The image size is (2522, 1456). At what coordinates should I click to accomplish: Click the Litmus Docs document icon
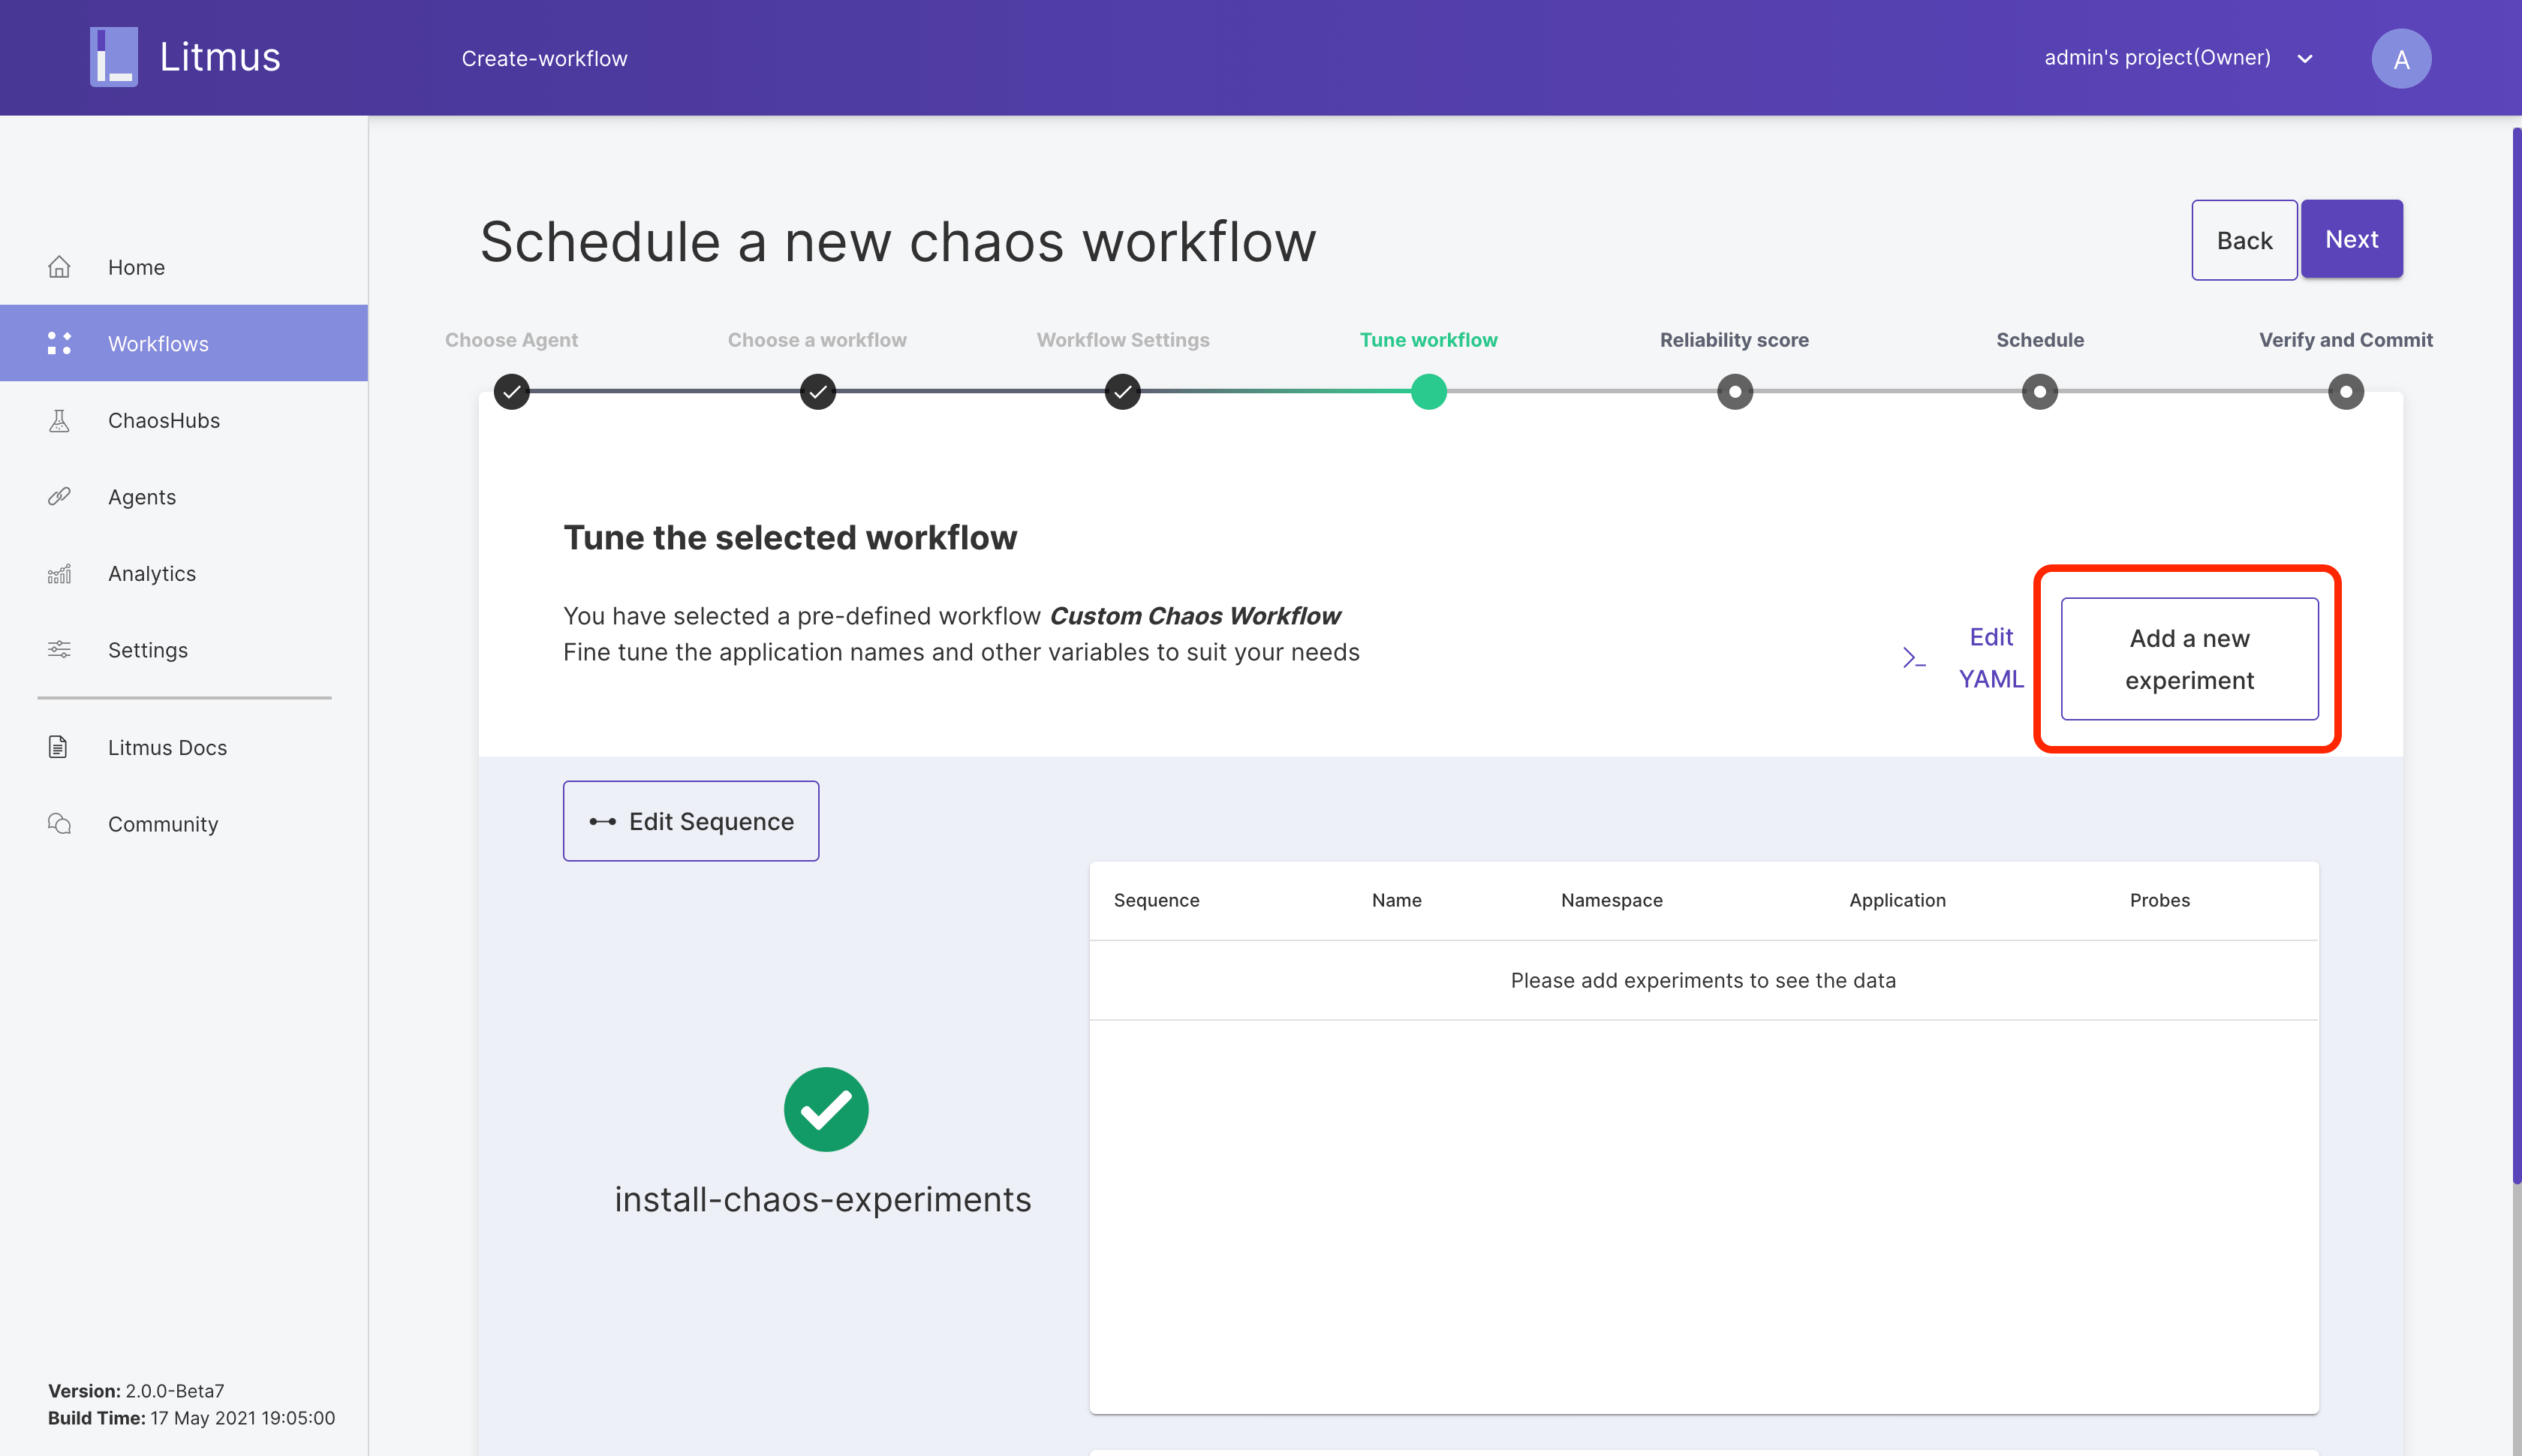[x=59, y=747]
